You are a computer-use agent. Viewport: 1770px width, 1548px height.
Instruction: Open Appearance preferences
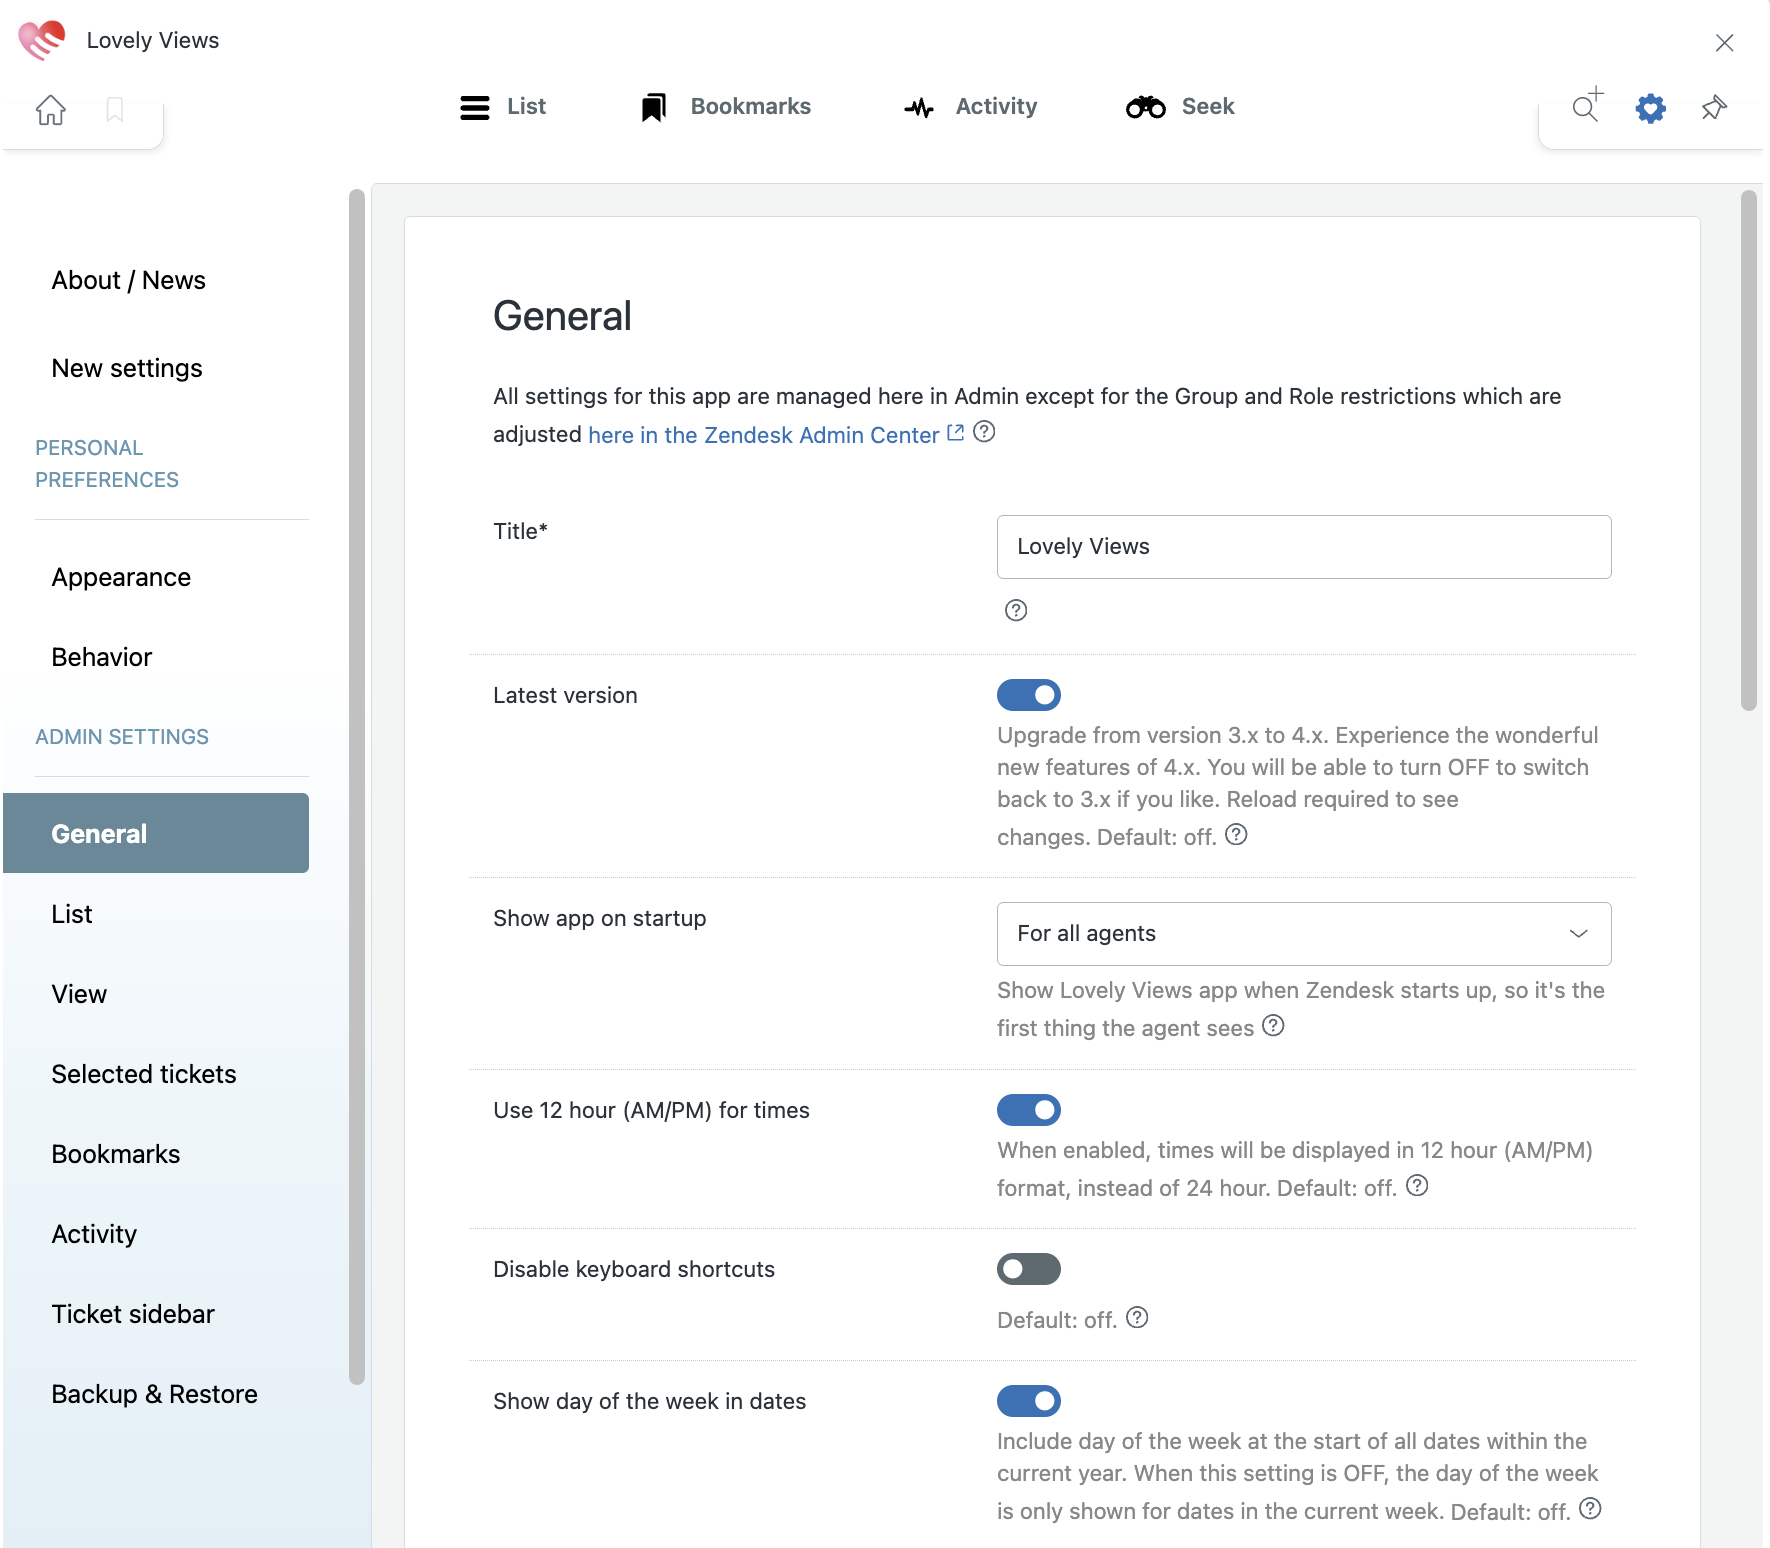click(x=121, y=577)
